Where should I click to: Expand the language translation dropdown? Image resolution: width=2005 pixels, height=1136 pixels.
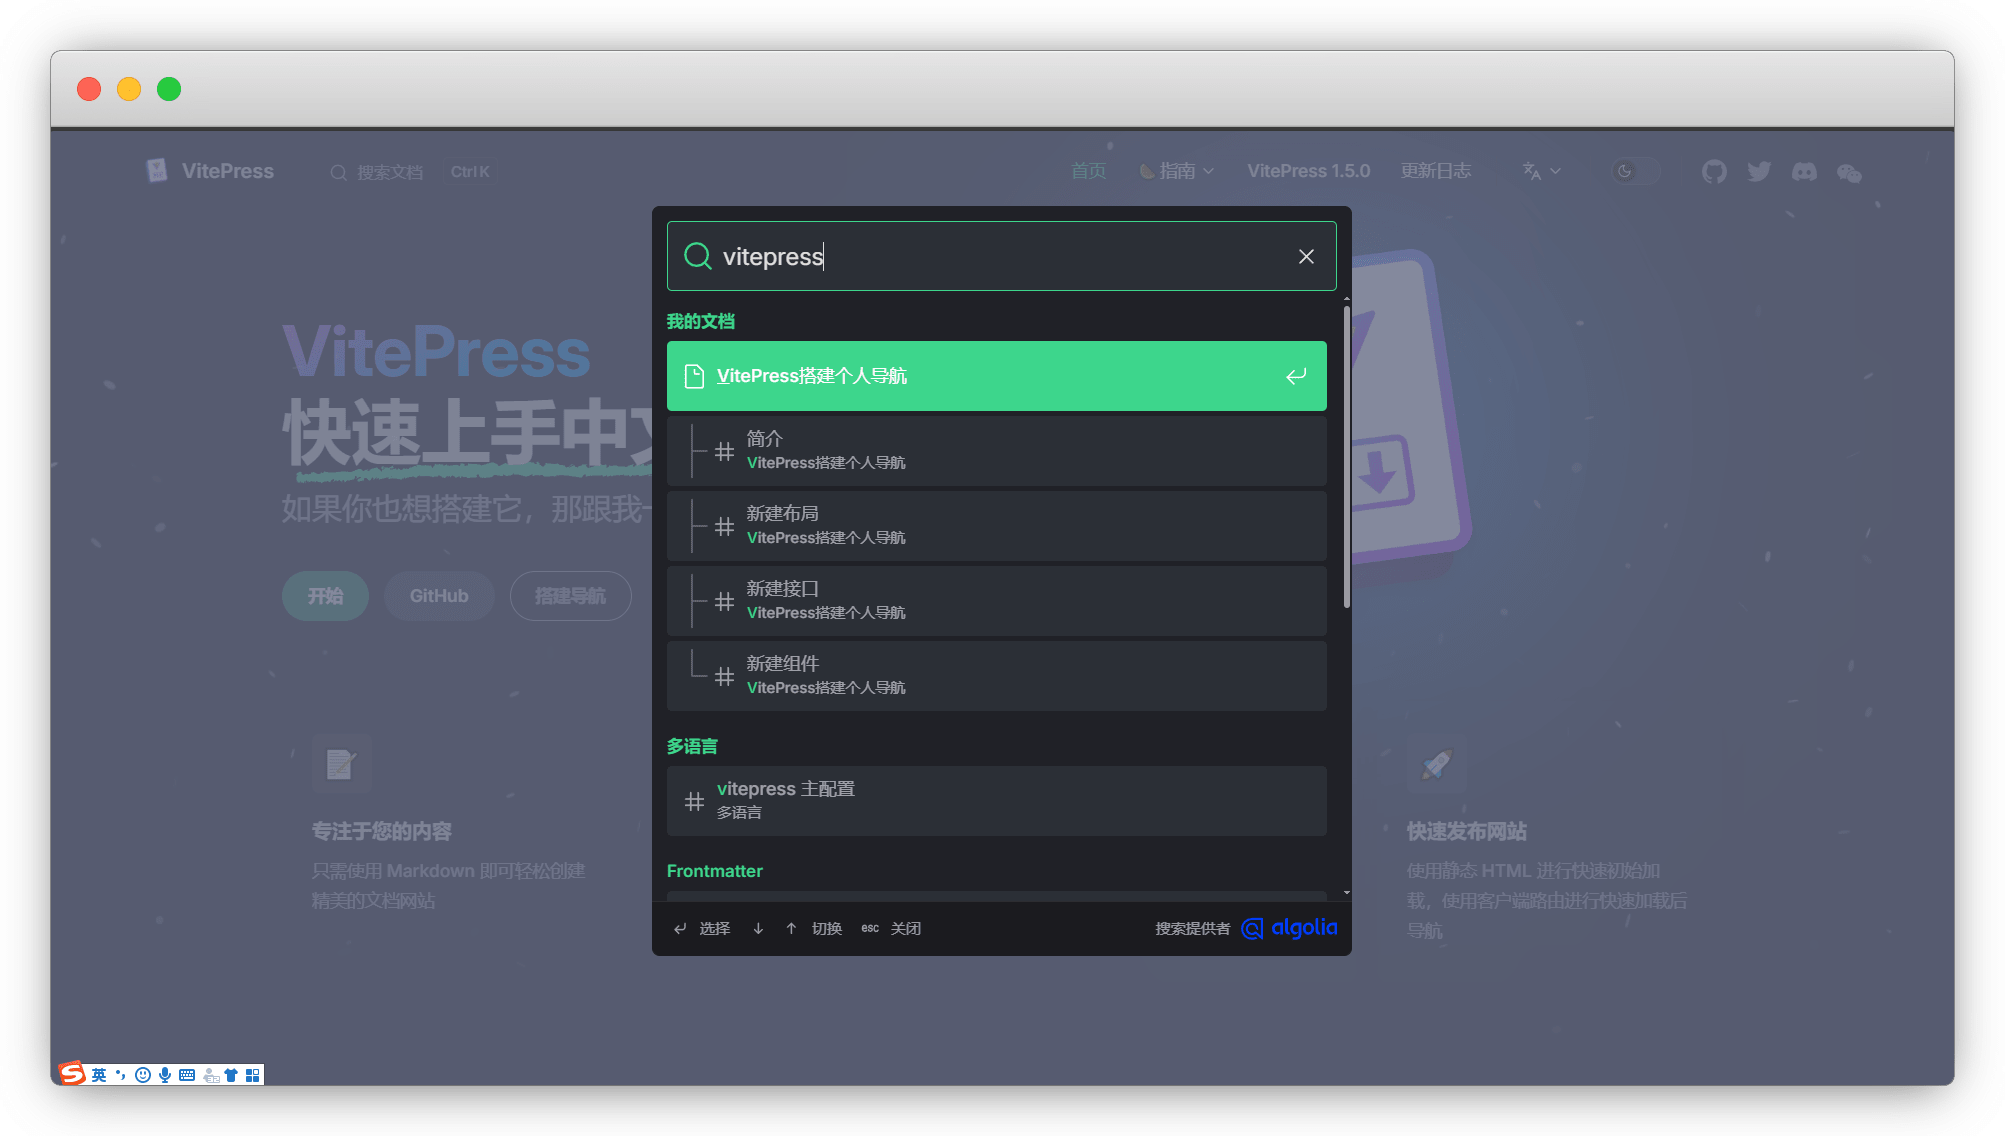(x=1541, y=171)
